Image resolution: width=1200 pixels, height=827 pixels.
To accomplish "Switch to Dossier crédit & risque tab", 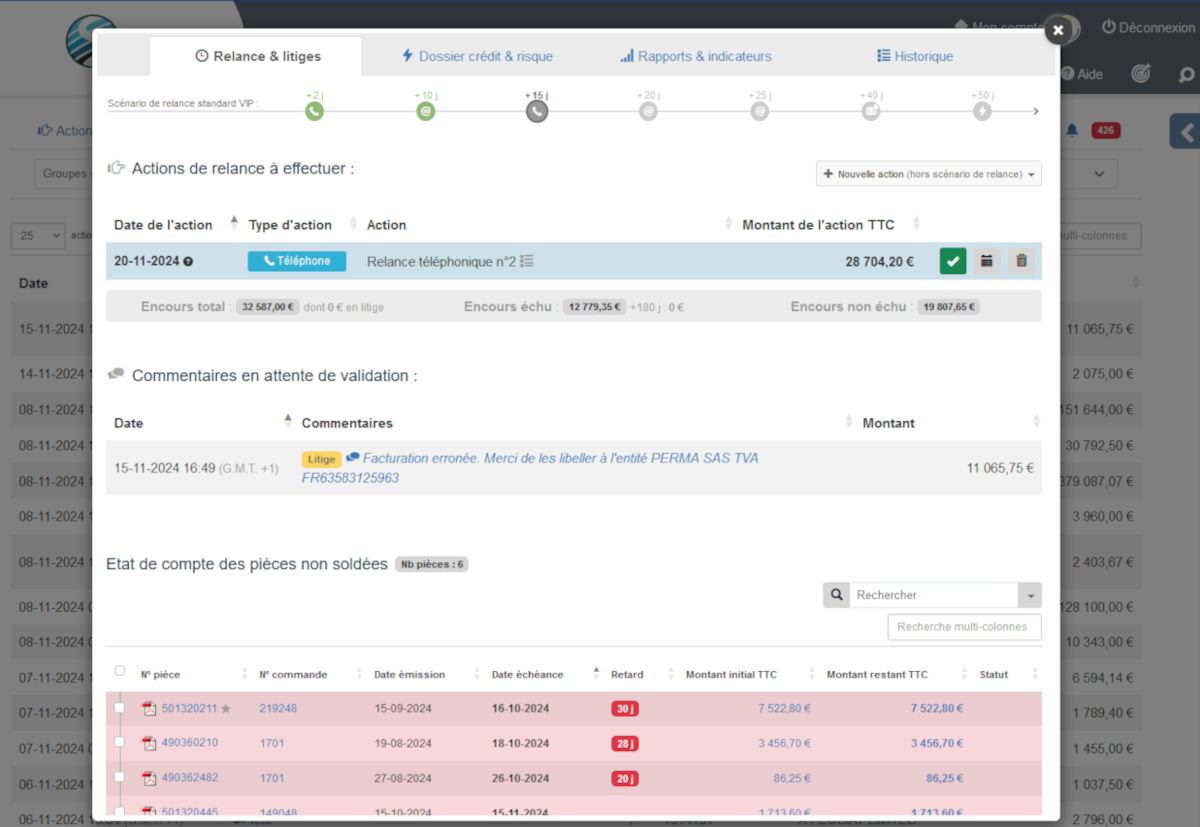I will tap(476, 56).
